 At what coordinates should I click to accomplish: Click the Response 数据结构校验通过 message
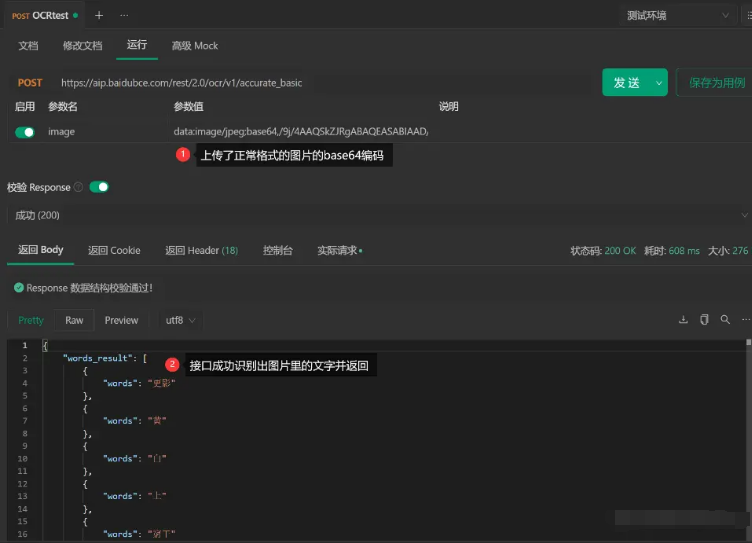(89, 288)
